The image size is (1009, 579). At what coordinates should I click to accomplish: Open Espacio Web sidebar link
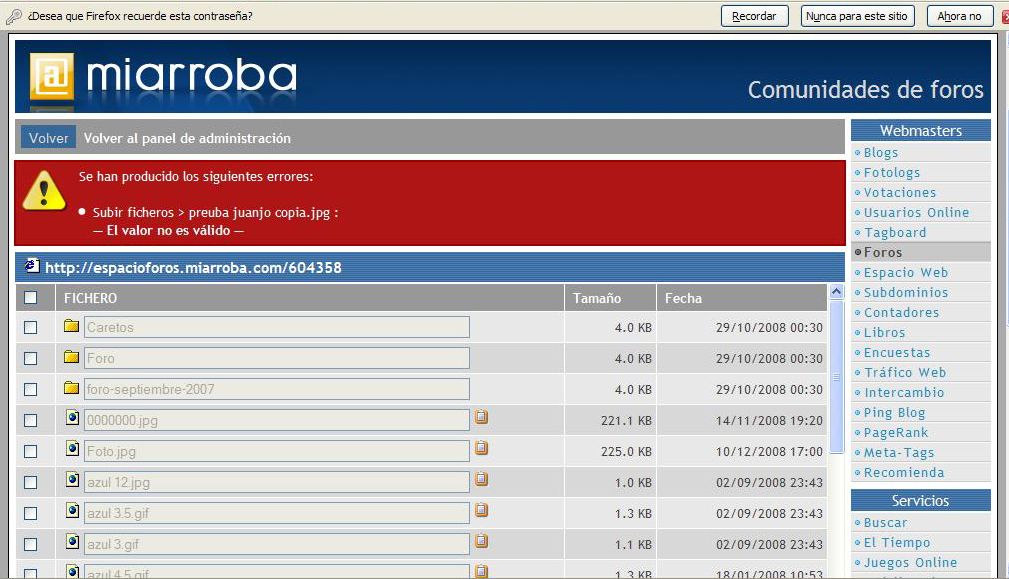(x=906, y=272)
